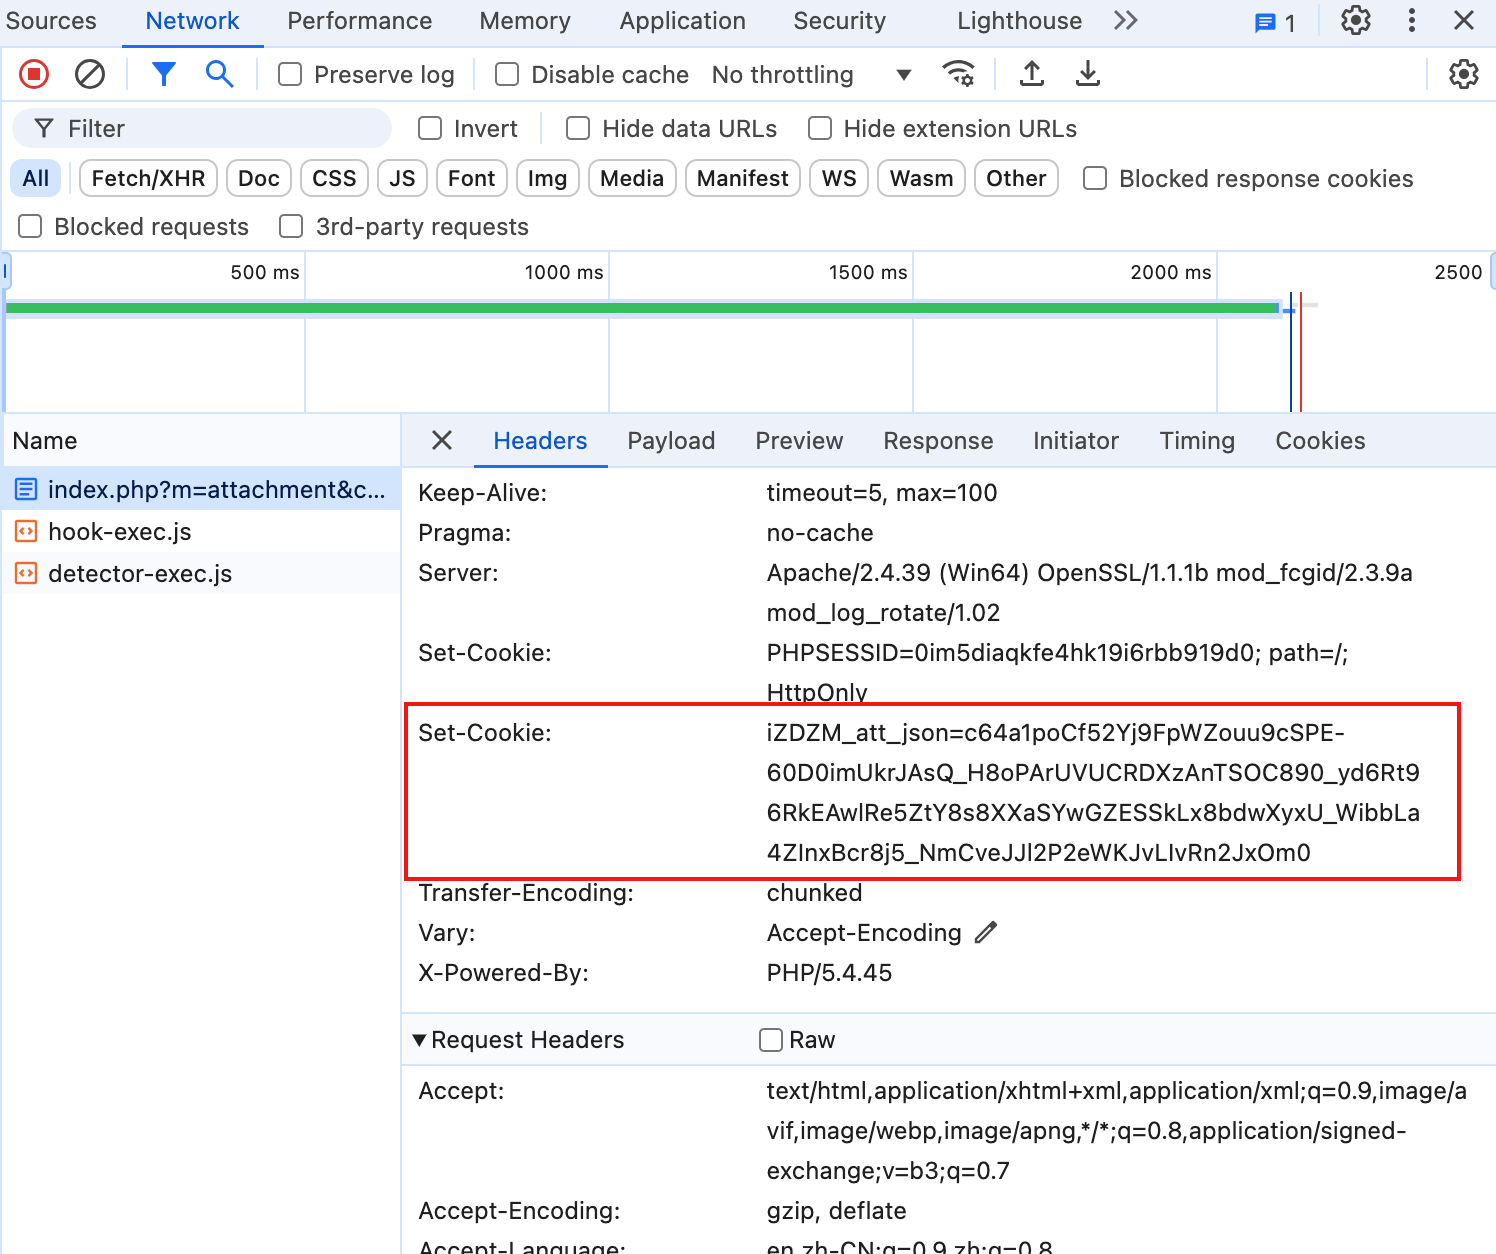Collapse the Request Headers section

(x=420, y=1040)
